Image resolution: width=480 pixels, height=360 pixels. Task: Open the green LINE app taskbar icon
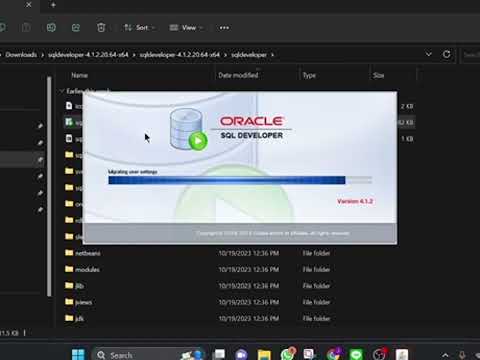(x=356, y=355)
